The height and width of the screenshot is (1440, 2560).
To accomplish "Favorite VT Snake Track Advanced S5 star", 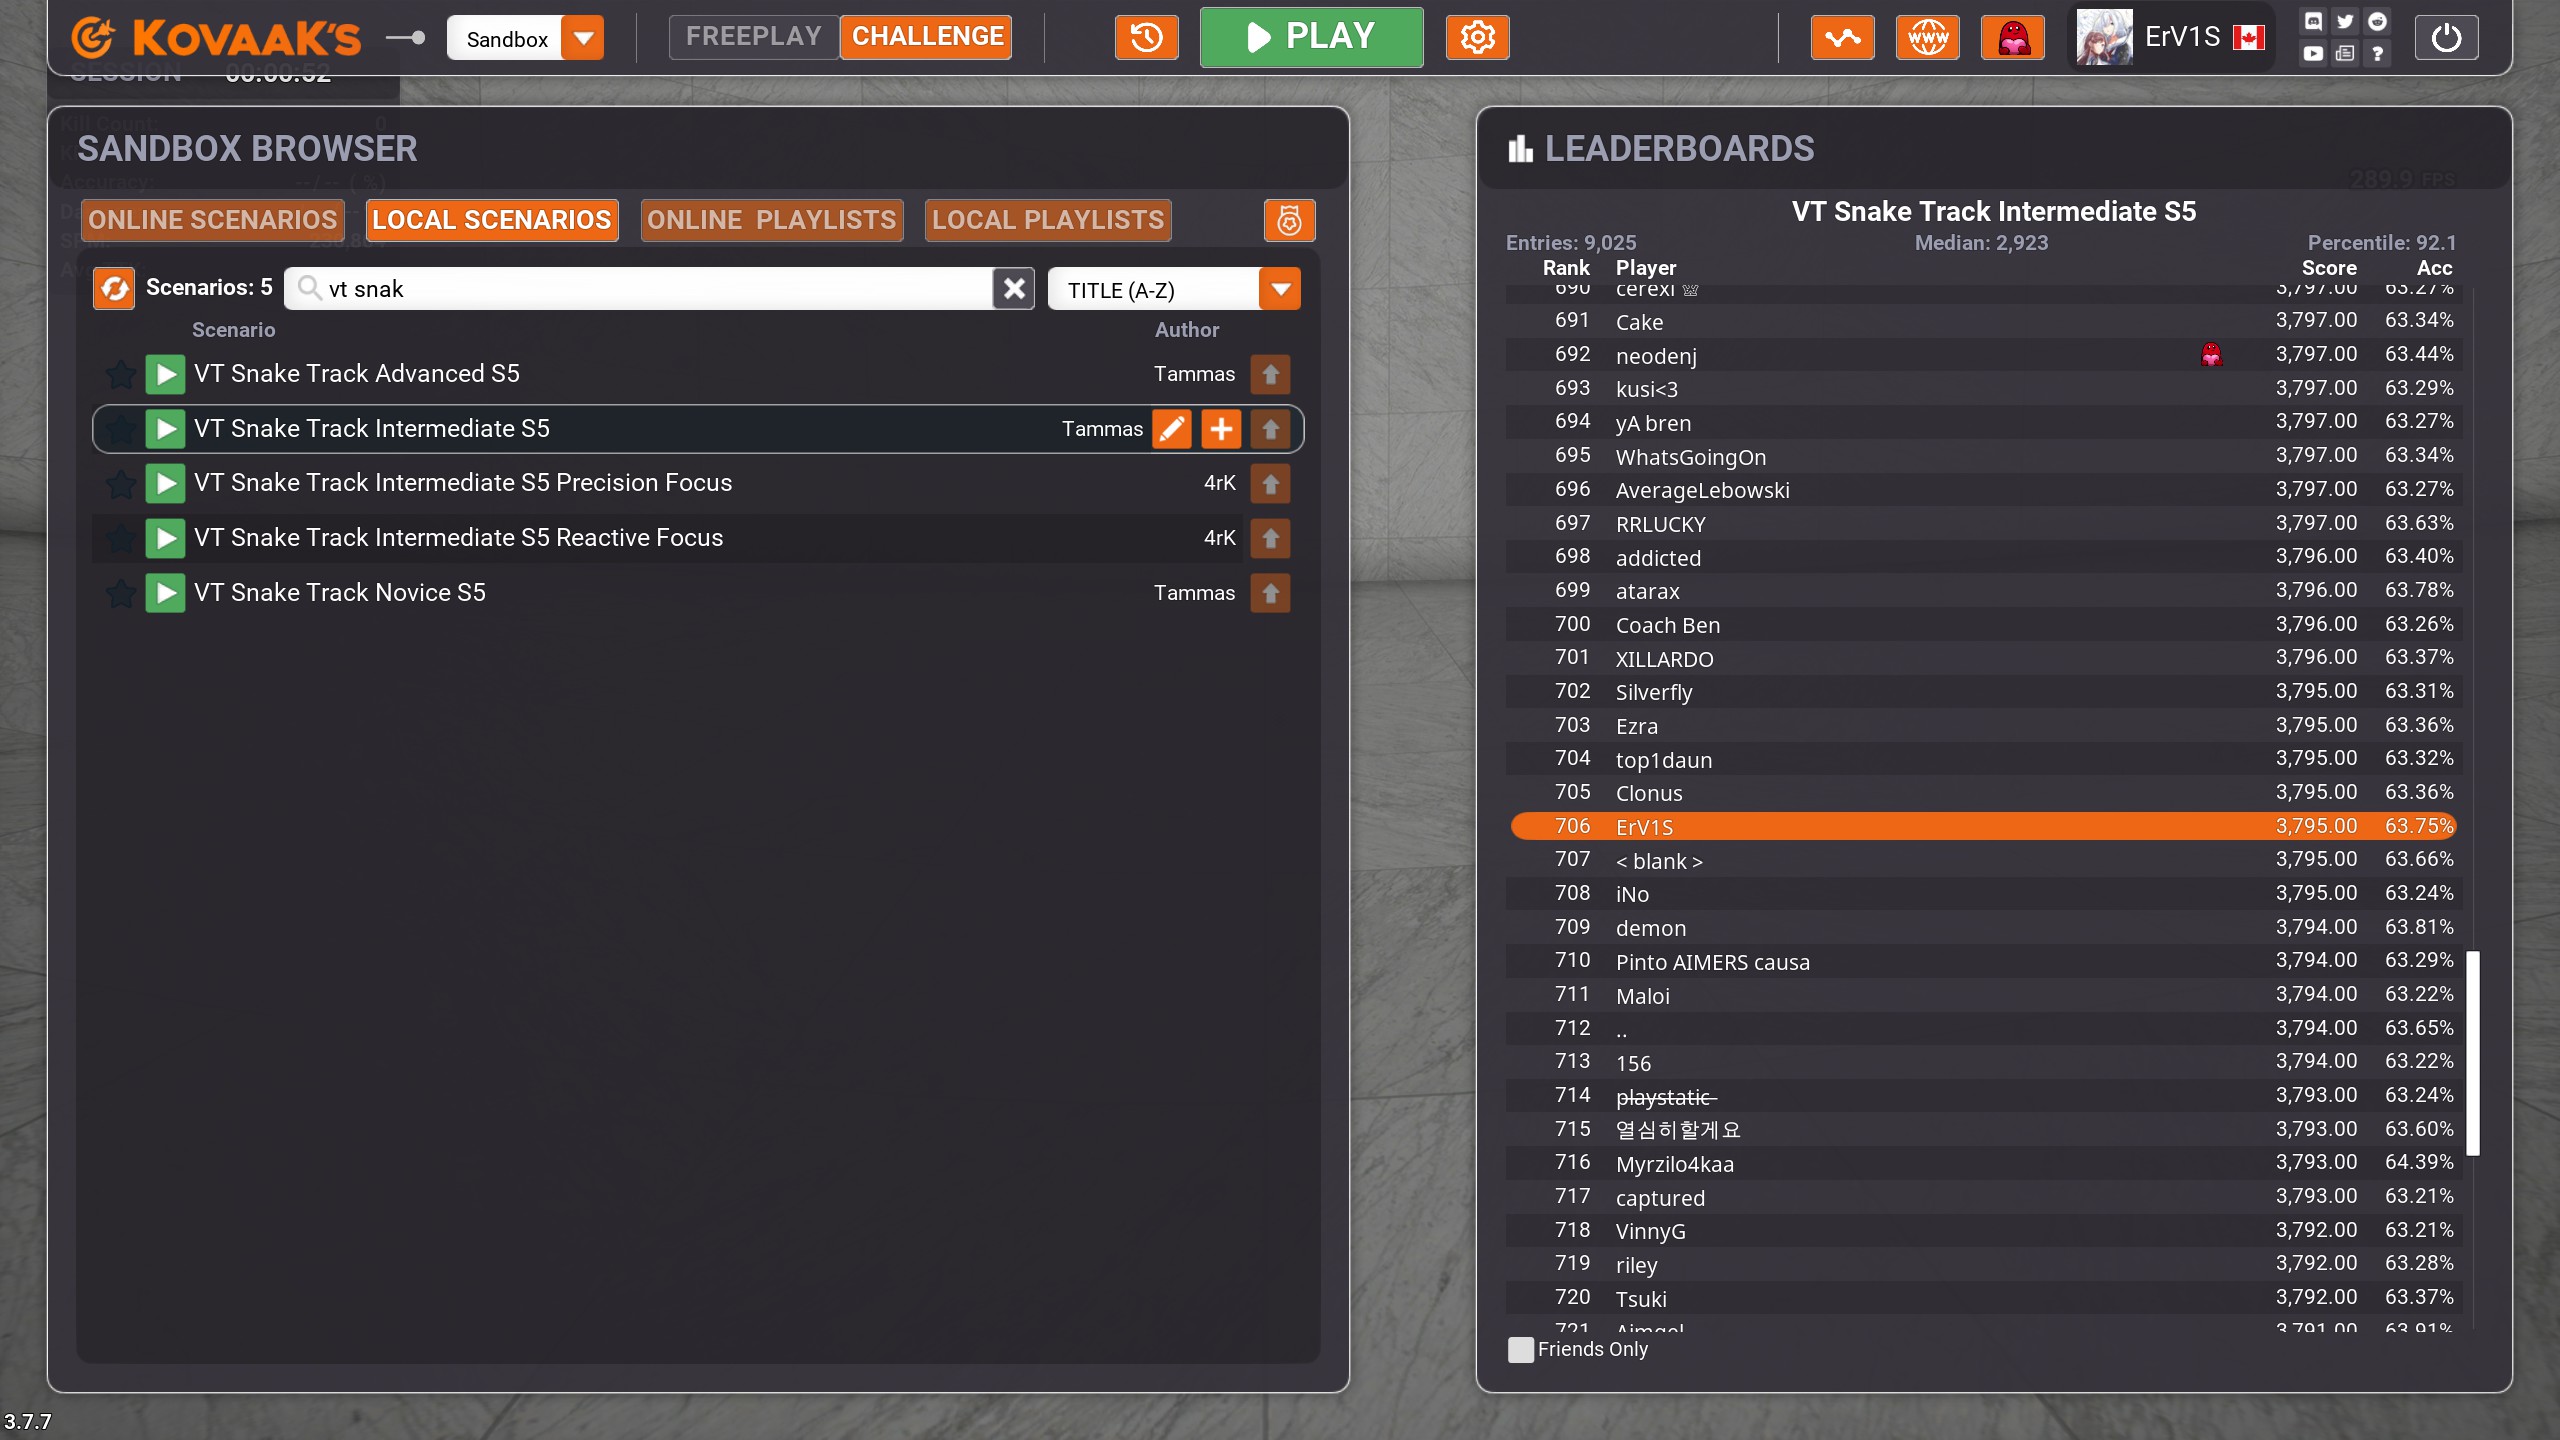I will (121, 374).
